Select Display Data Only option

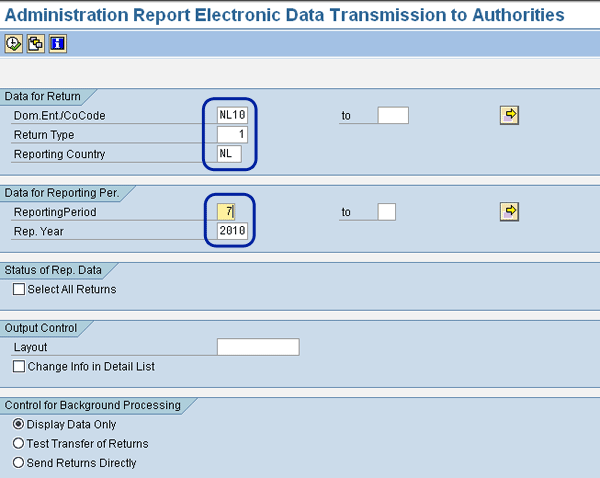[18, 424]
